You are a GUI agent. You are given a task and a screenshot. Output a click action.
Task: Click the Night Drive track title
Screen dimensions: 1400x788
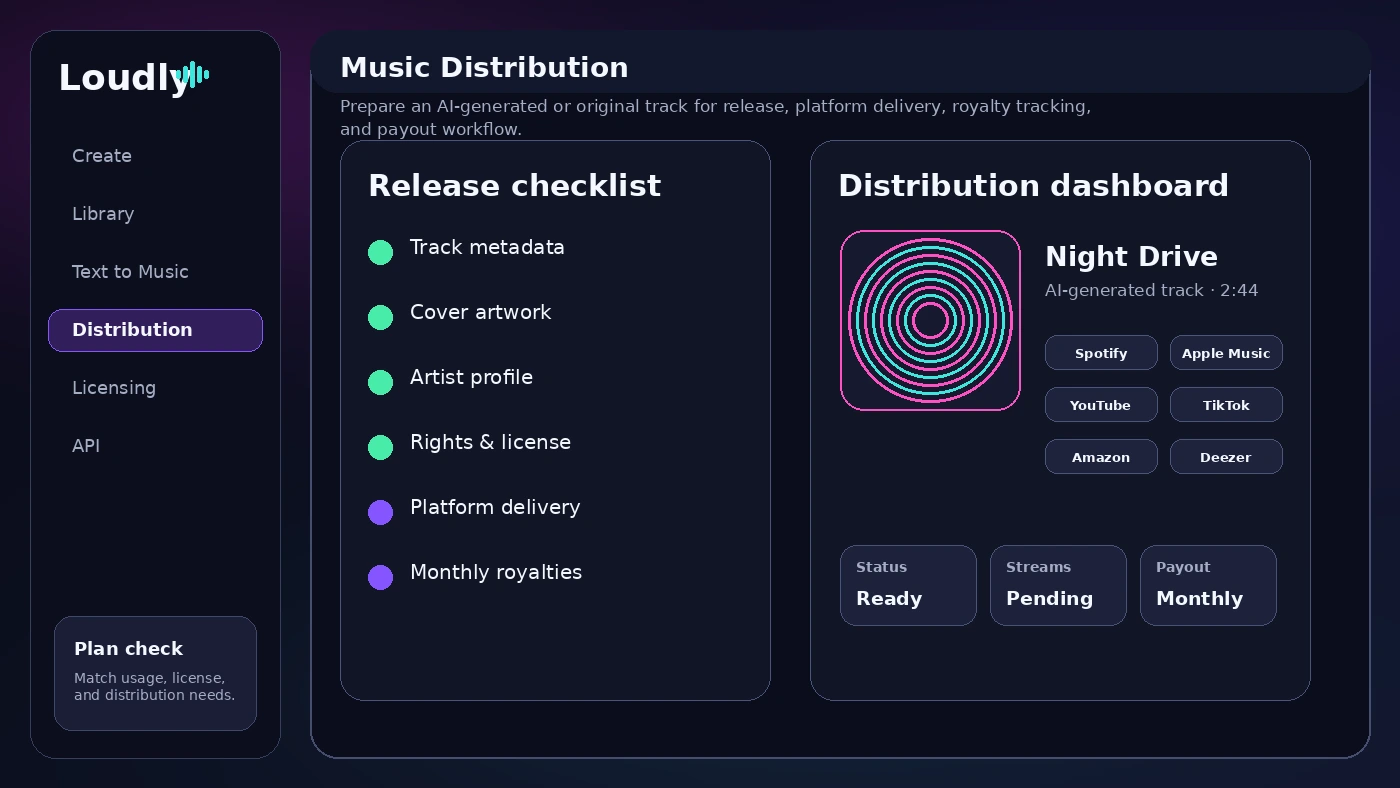(x=1131, y=257)
